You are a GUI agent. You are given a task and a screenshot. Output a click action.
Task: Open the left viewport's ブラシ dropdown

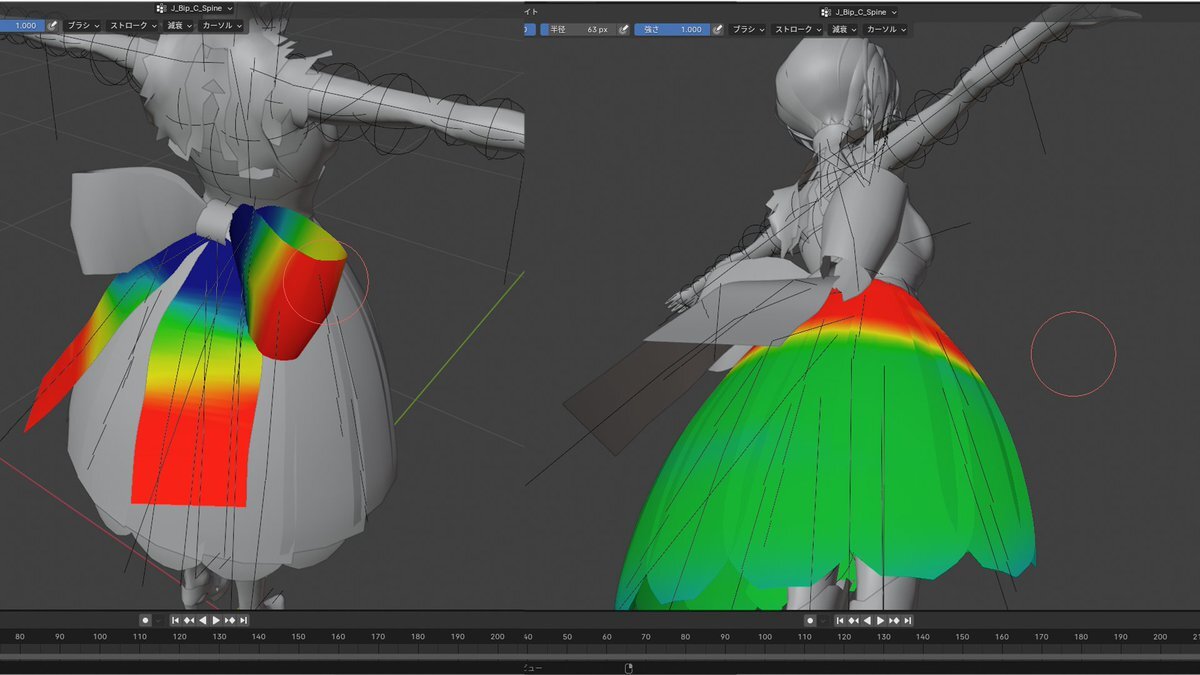point(83,25)
